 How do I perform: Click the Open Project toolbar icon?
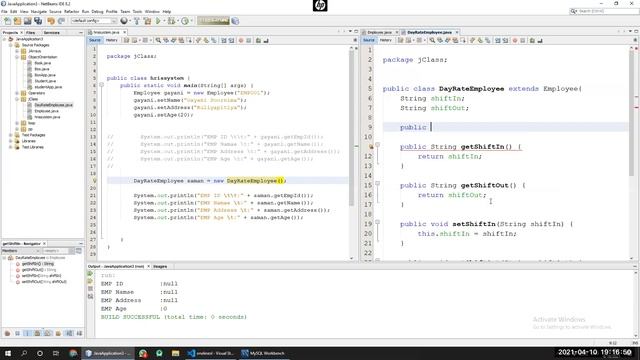[x=27, y=21]
